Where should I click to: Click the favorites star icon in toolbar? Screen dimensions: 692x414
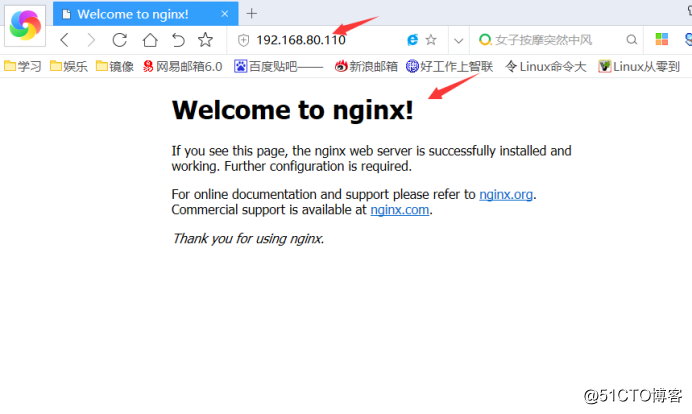[x=205, y=40]
